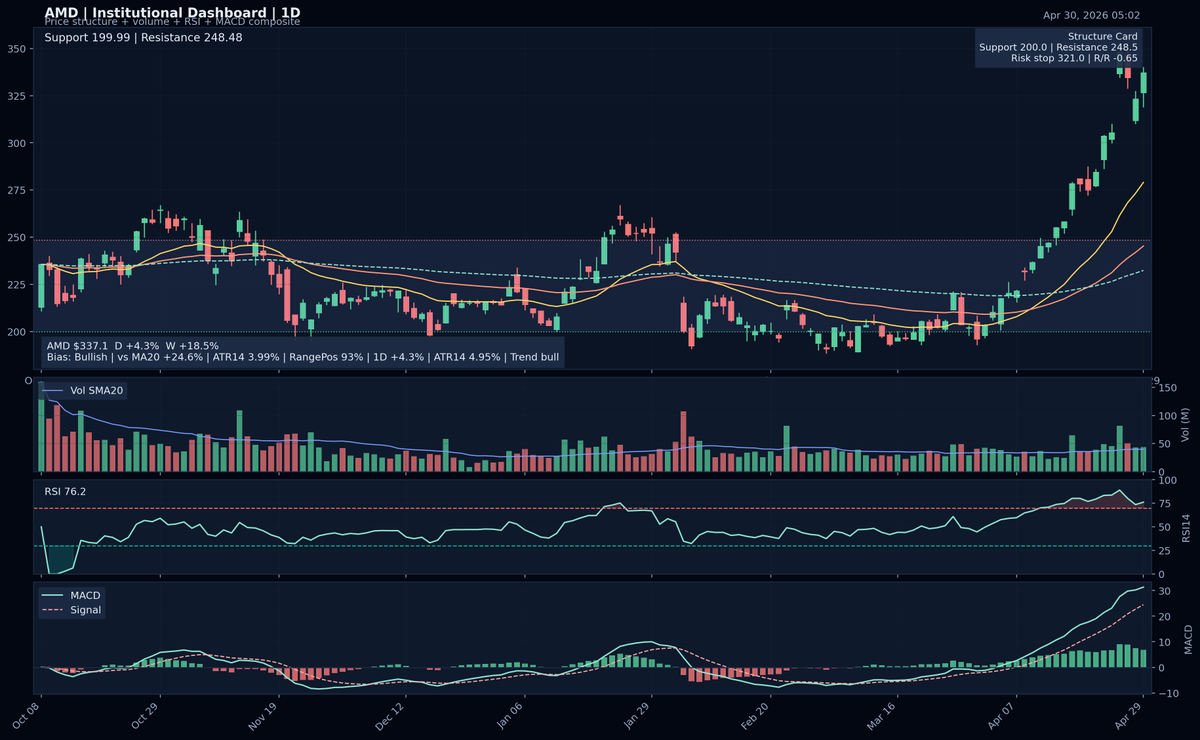1200x740 pixels.
Task: Click the 275 price axis label
Action: [16, 190]
